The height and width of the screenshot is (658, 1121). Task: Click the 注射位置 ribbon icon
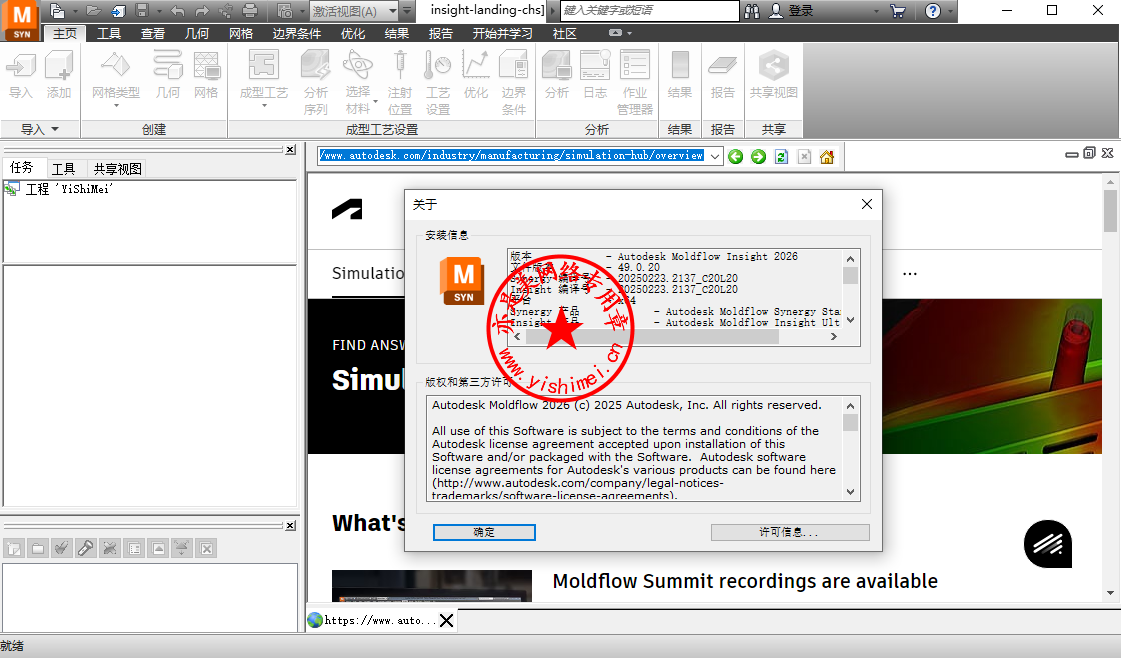[x=400, y=82]
